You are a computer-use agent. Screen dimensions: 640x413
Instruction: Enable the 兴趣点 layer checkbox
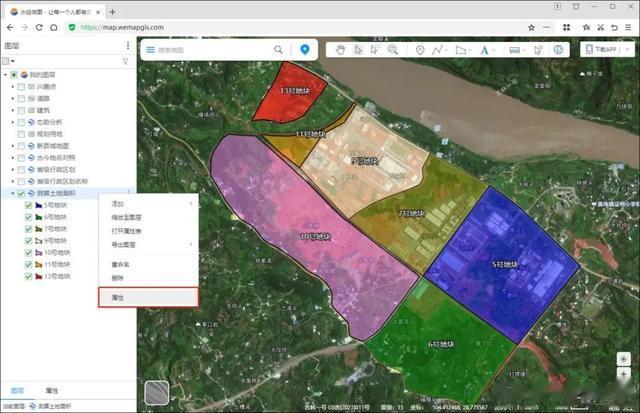point(21,87)
